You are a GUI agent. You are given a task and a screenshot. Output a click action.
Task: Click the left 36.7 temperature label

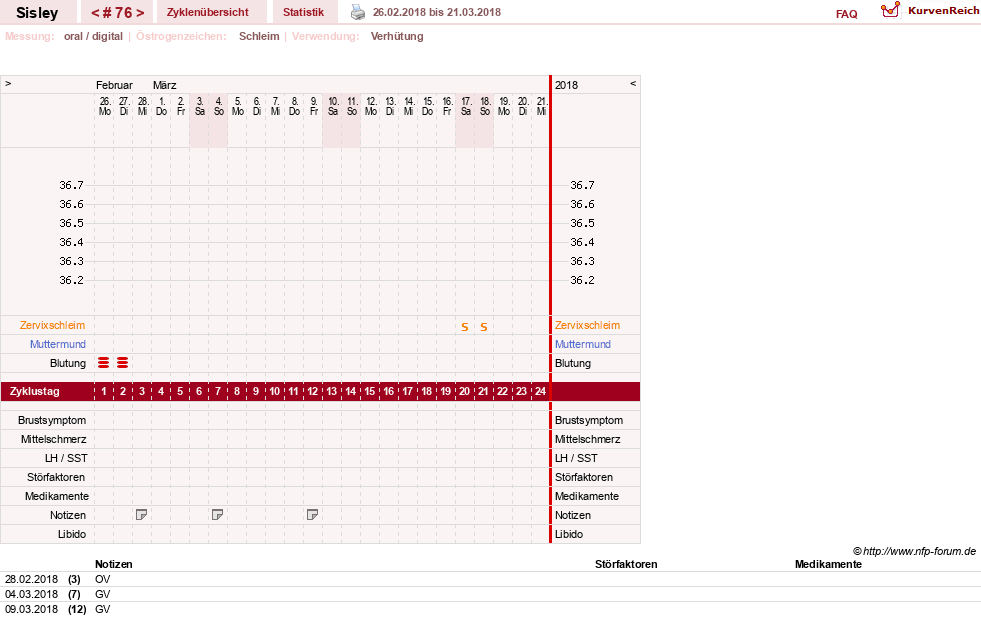tap(71, 185)
